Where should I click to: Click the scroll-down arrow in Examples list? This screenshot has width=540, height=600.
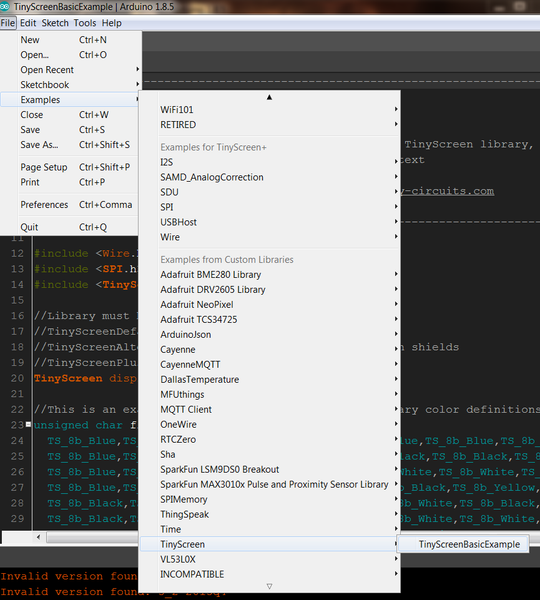pos(269,586)
